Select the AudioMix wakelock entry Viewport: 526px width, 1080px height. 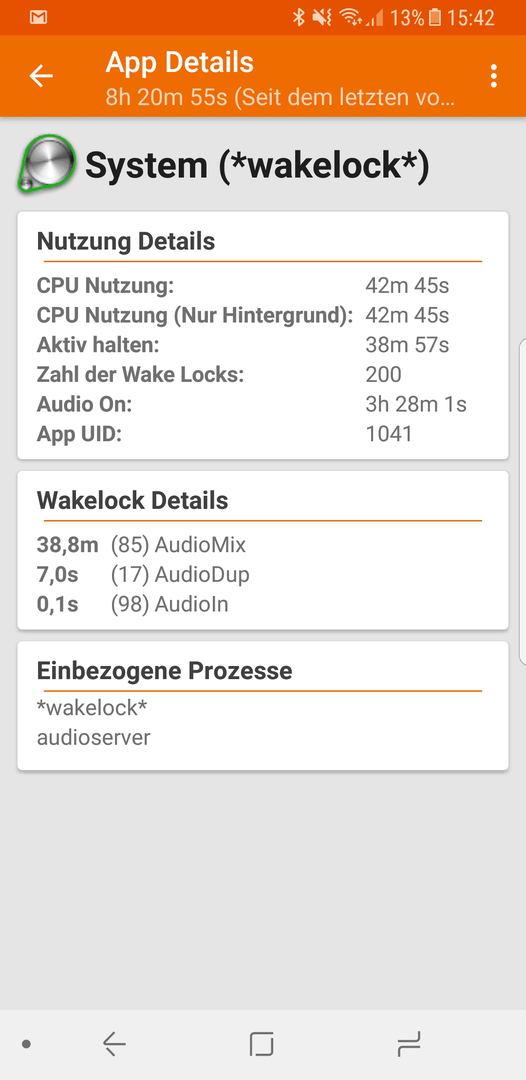tap(141, 546)
